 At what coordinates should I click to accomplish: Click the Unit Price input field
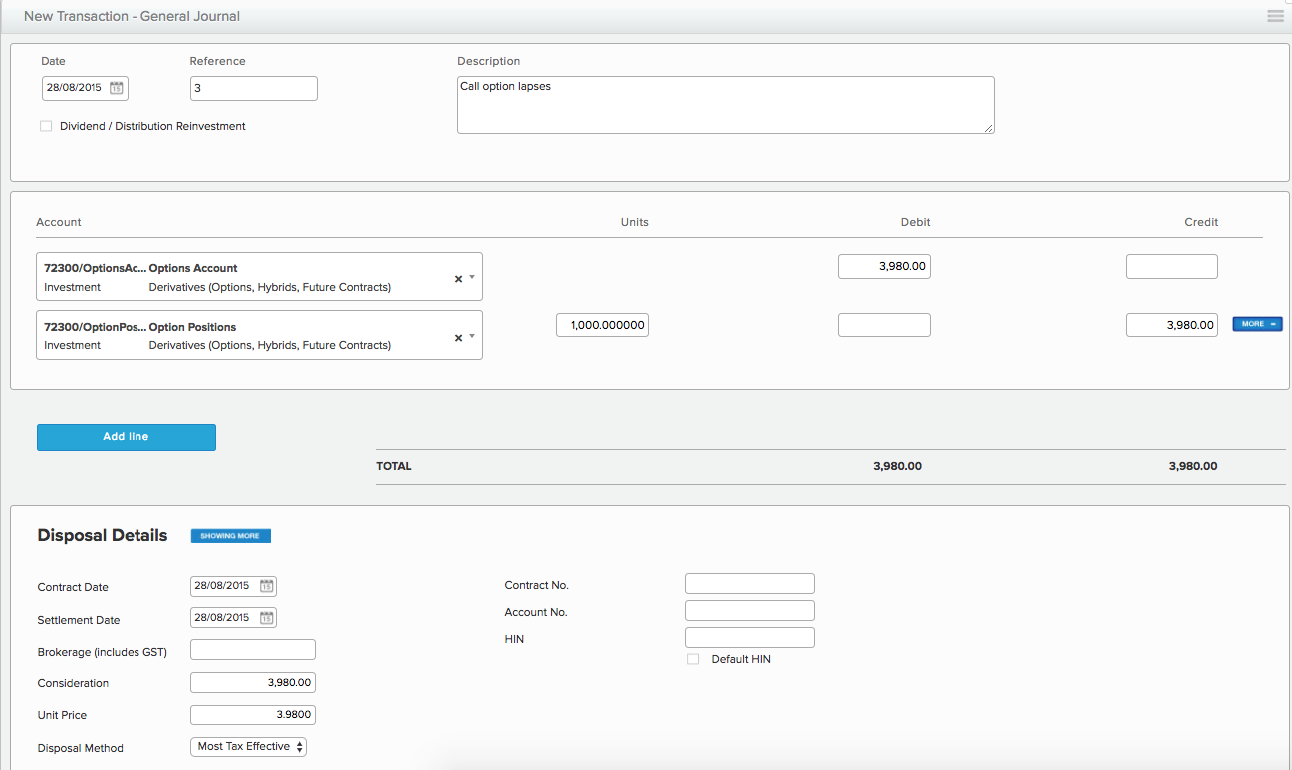point(253,715)
